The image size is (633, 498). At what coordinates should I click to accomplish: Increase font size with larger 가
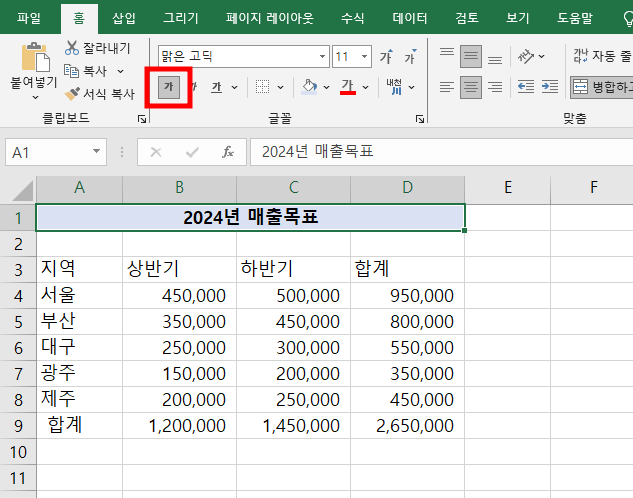(x=386, y=56)
